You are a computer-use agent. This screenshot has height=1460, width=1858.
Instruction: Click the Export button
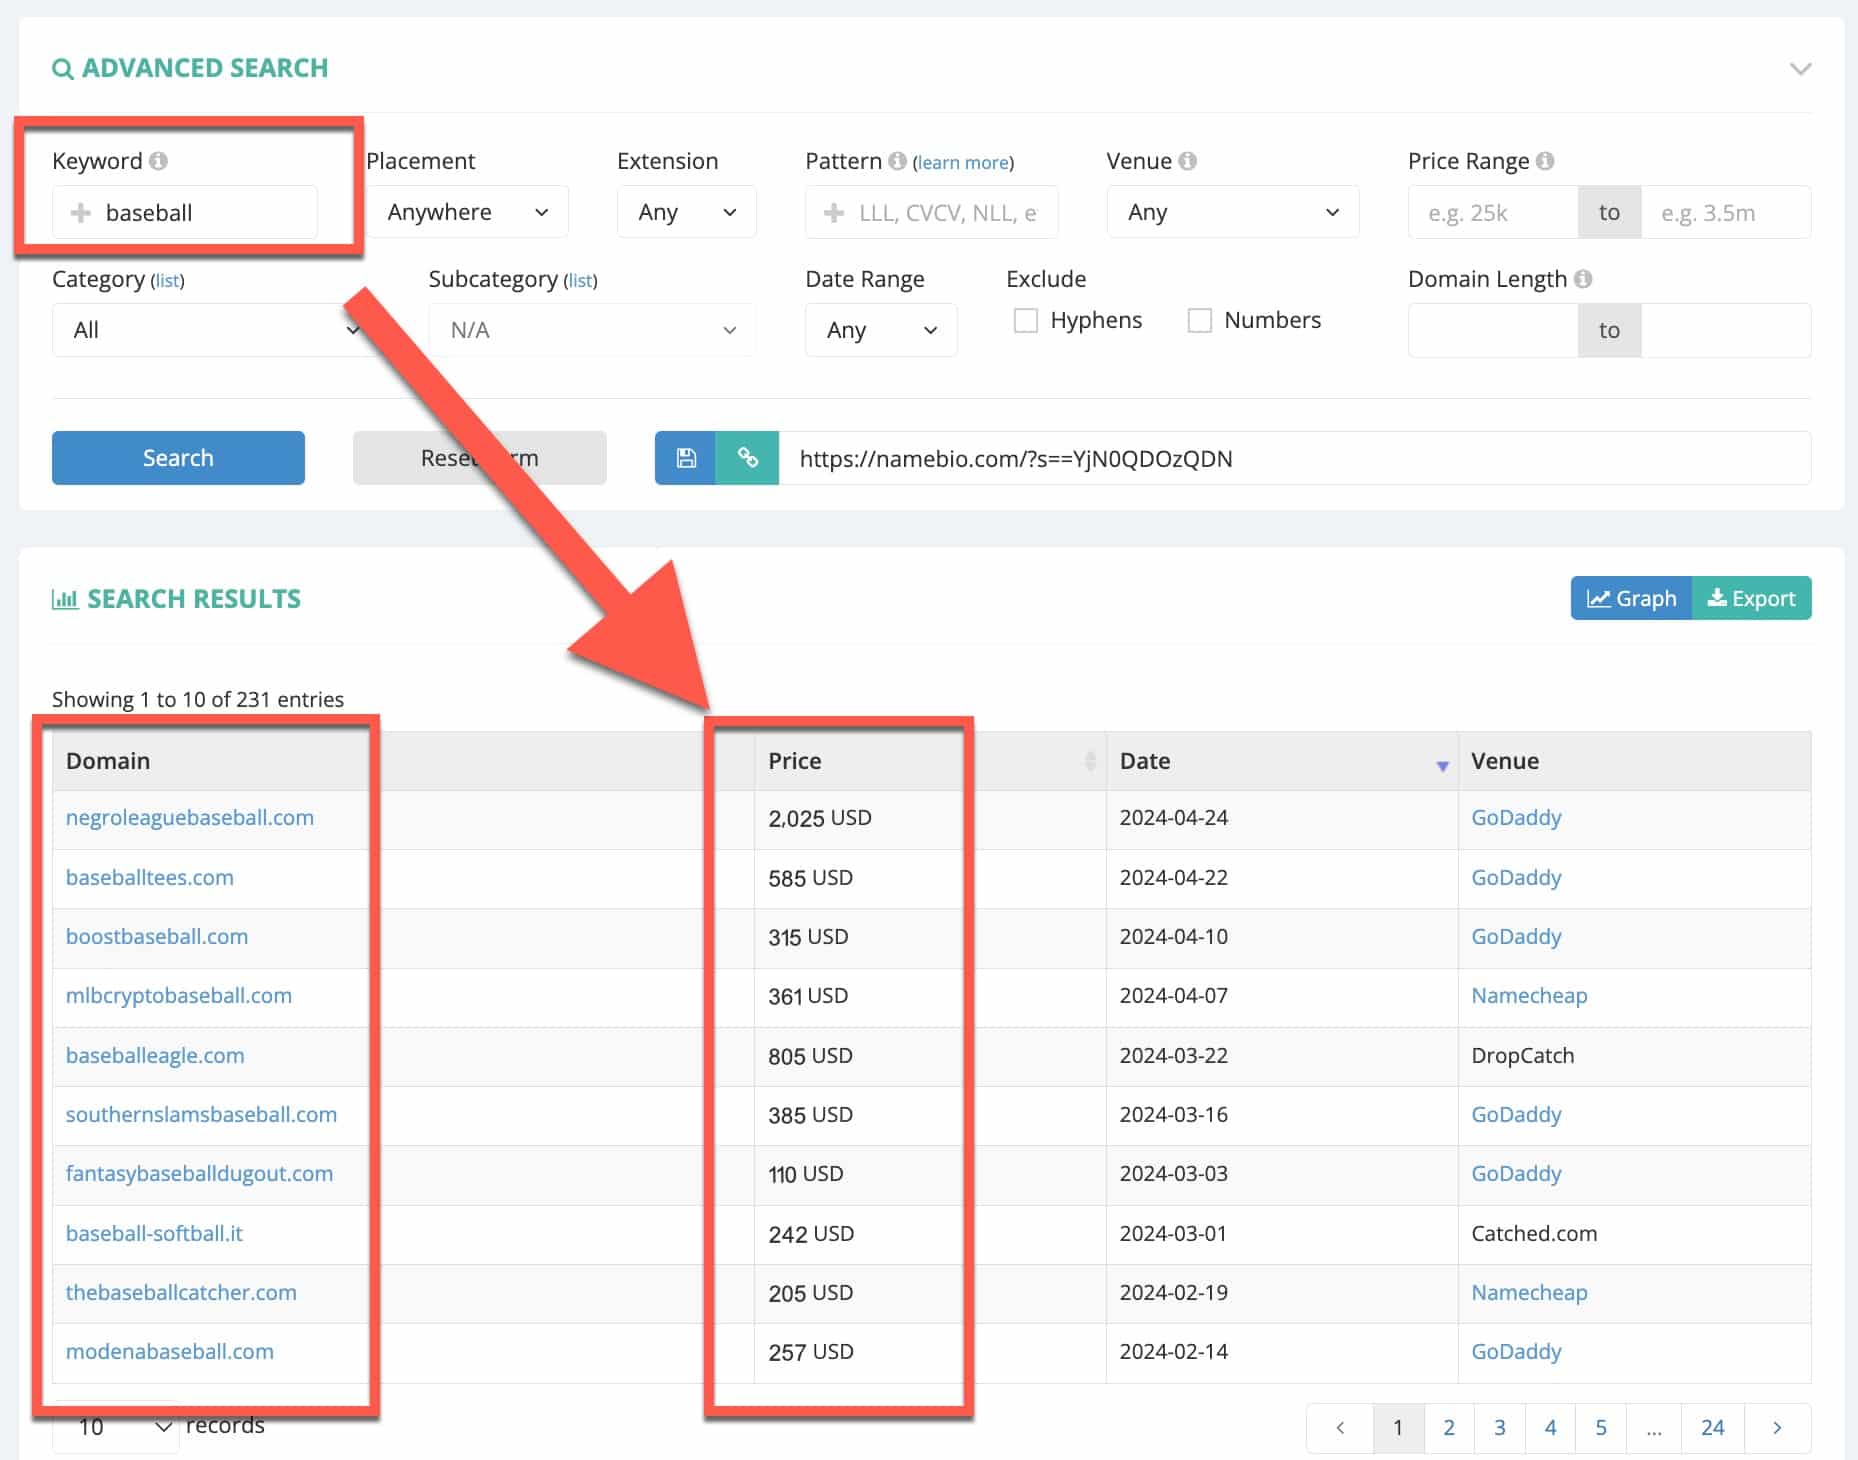click(x=1751, y=598)
